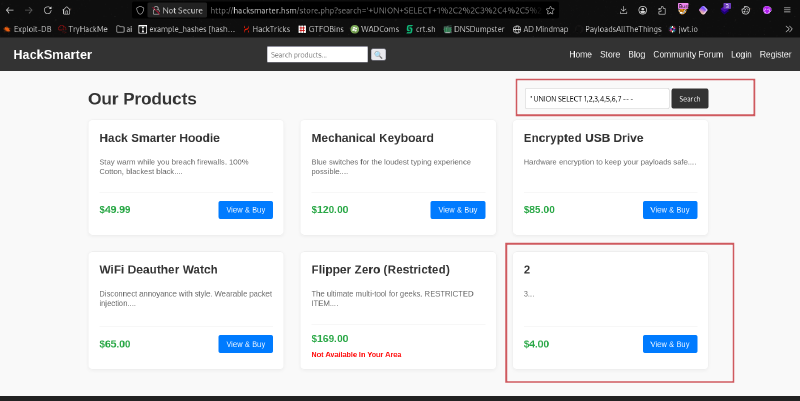Screen dimensions: 800x401
Task: Click the round purple extension icon
Action: pyautogui.click(x=767, y=10)
